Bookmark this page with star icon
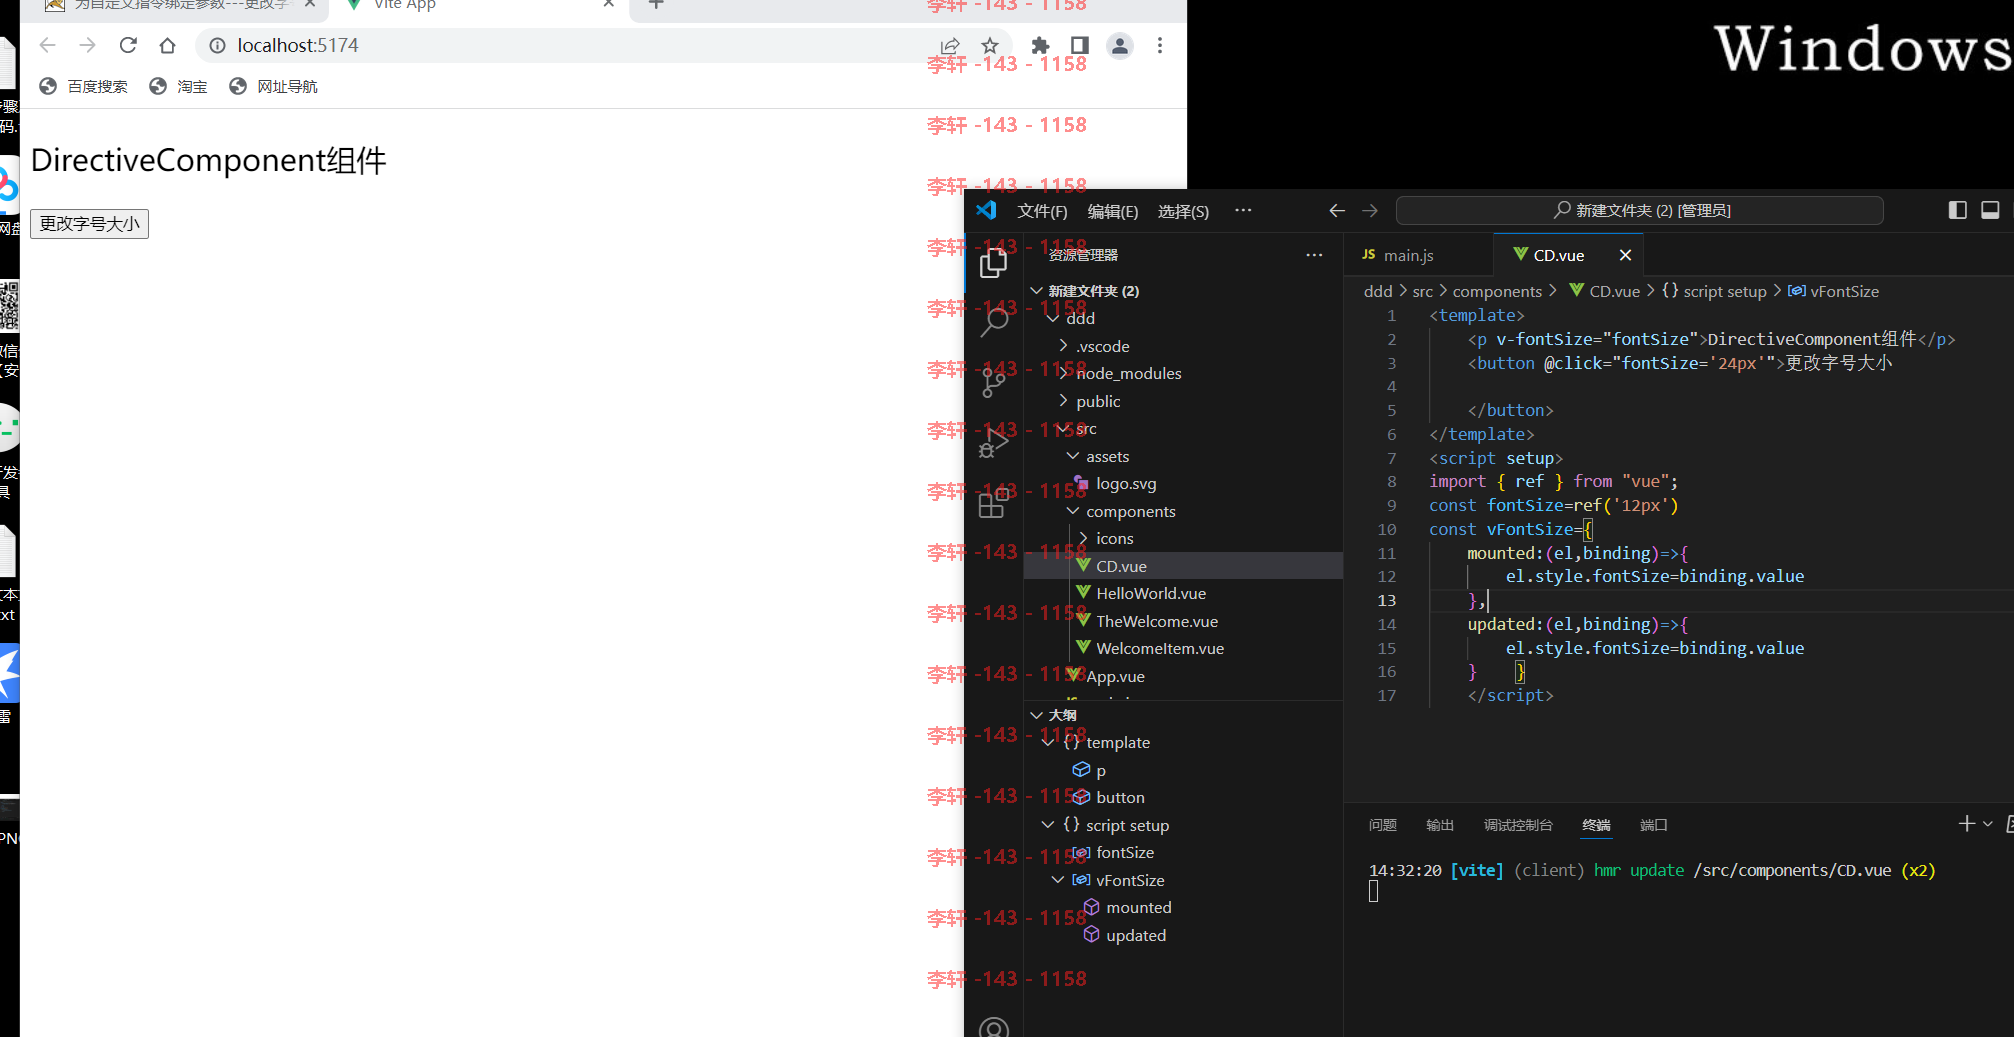The image size is (2014, 1037). (x=989, y=45)
